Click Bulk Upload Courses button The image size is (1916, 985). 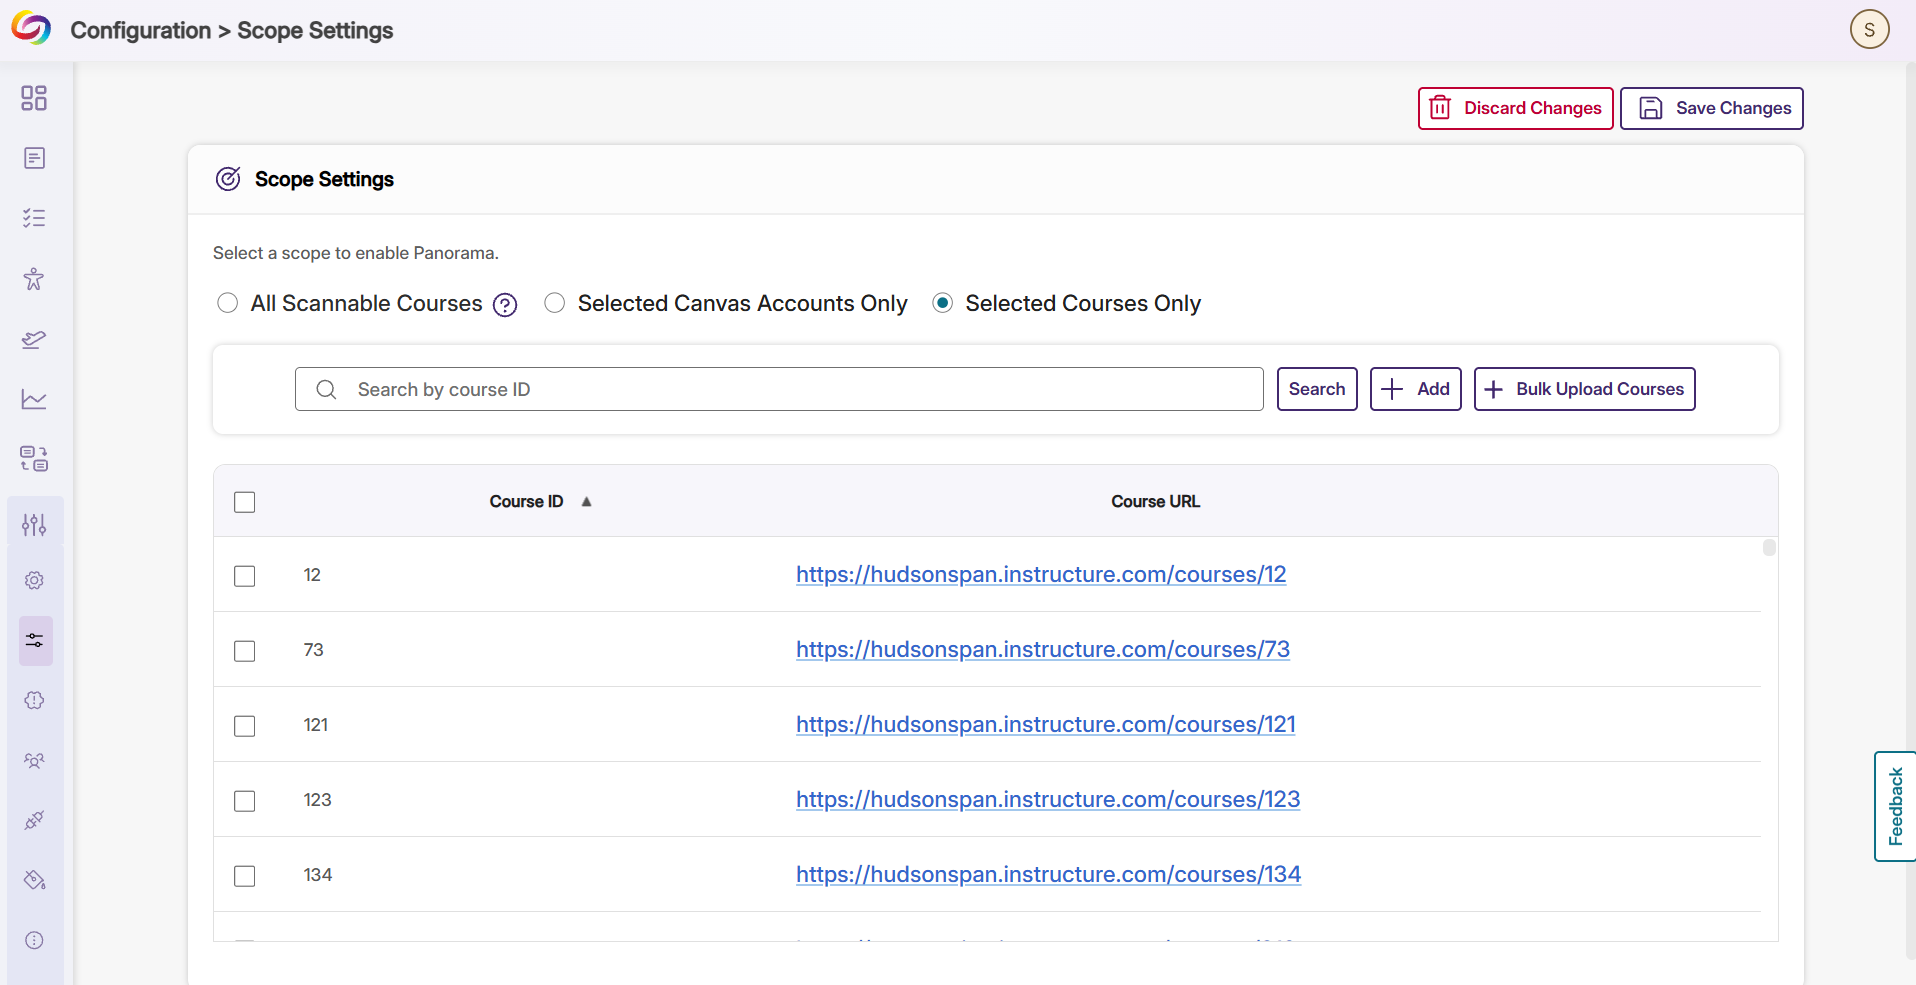1584,389
